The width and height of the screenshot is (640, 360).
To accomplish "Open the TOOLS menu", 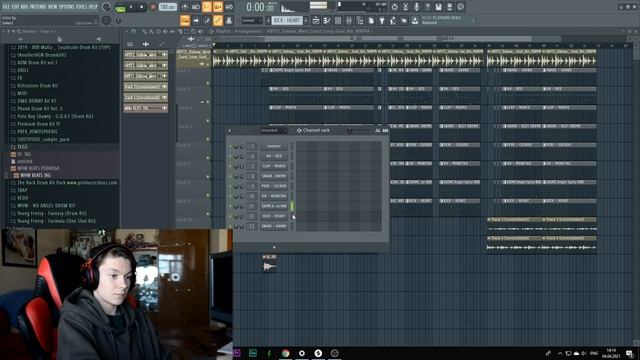I will (x=82, y=7).
